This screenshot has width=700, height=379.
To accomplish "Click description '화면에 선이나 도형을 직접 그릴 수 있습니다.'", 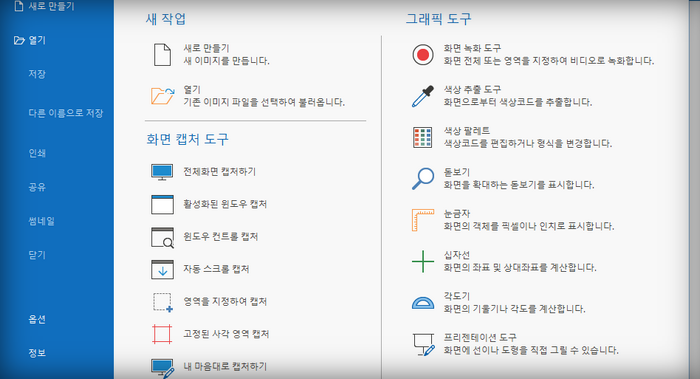I will [x=531, y=350].
